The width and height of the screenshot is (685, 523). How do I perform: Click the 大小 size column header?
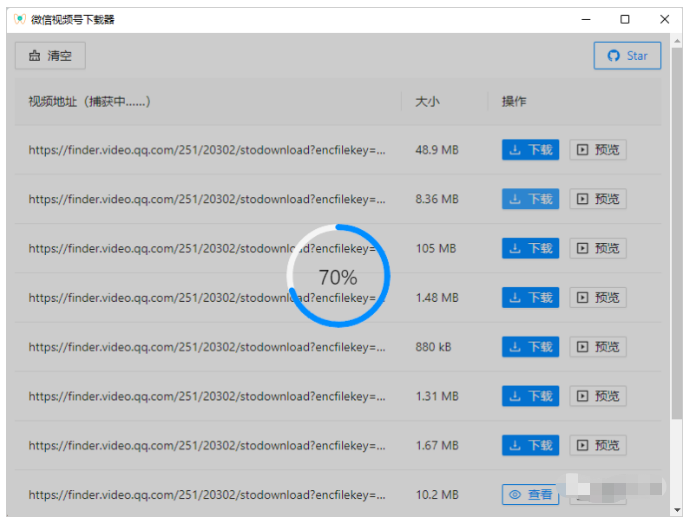[x=427, y=102]
